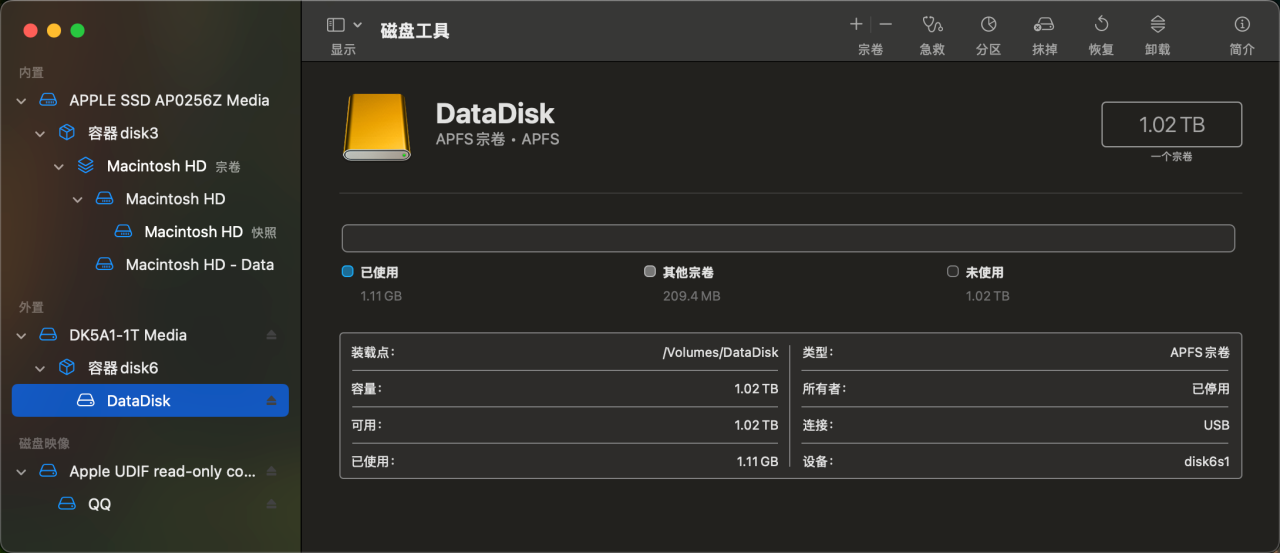Viewport: 1280px width, 553px height.
Task: Eject the DK5A1-1T Media disk
Action: [x=271, y=335]
